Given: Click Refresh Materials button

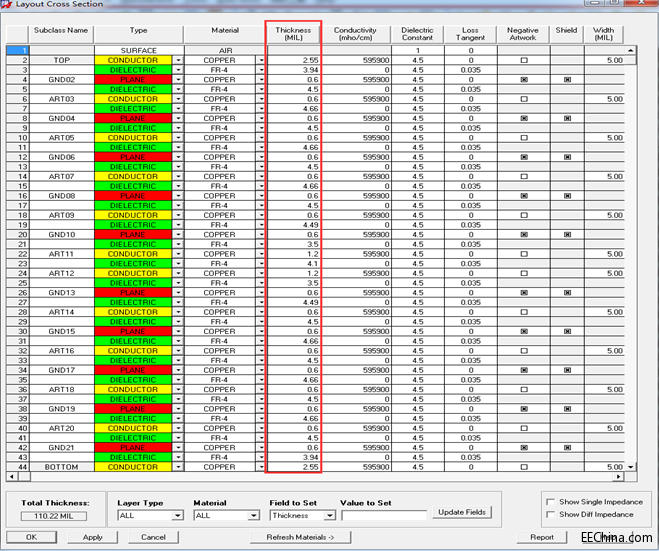Looking at the screenshot, I should click(300, 537).
